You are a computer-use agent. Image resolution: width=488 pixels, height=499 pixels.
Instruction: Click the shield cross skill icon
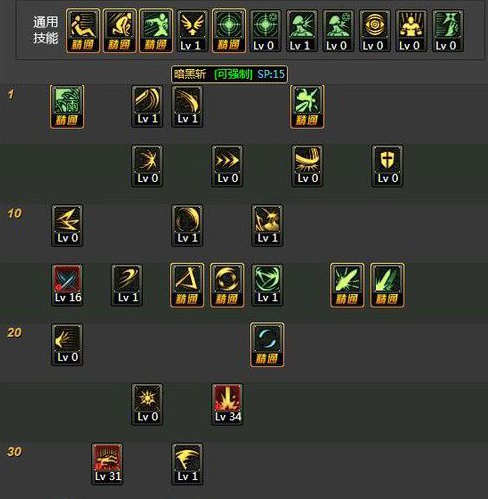(x=387, y=166)
